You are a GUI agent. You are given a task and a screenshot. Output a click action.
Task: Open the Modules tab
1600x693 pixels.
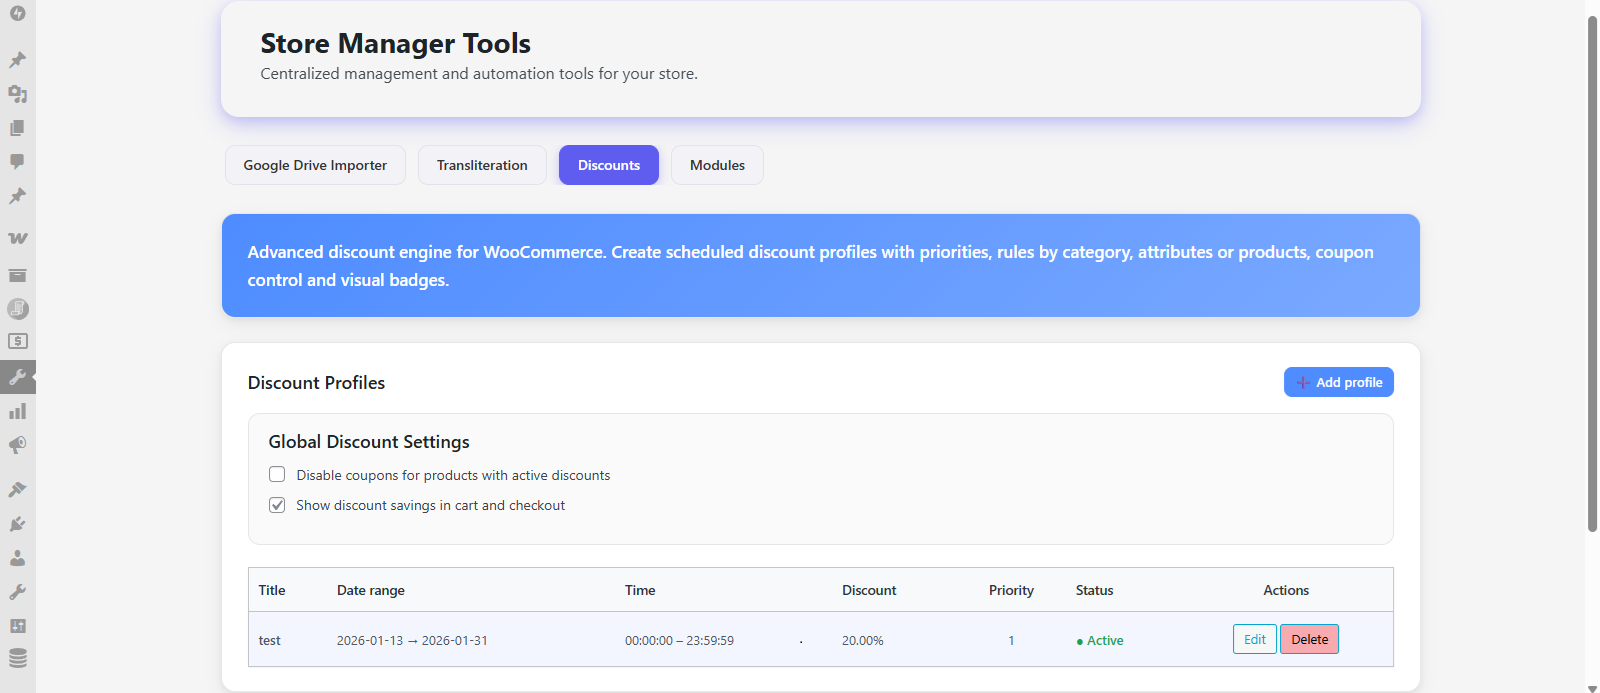tap(717, 165)
